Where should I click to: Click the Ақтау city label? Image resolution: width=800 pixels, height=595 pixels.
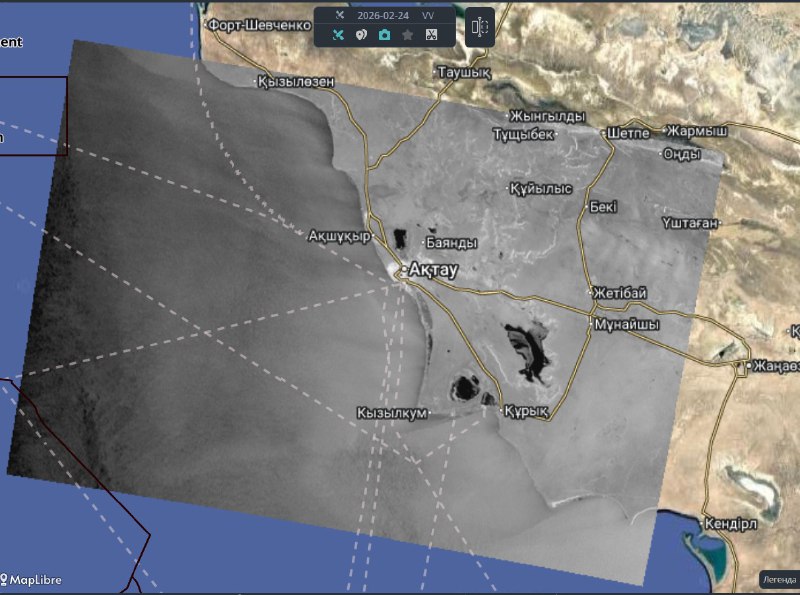pyautogui.click(x=430, y=270)
